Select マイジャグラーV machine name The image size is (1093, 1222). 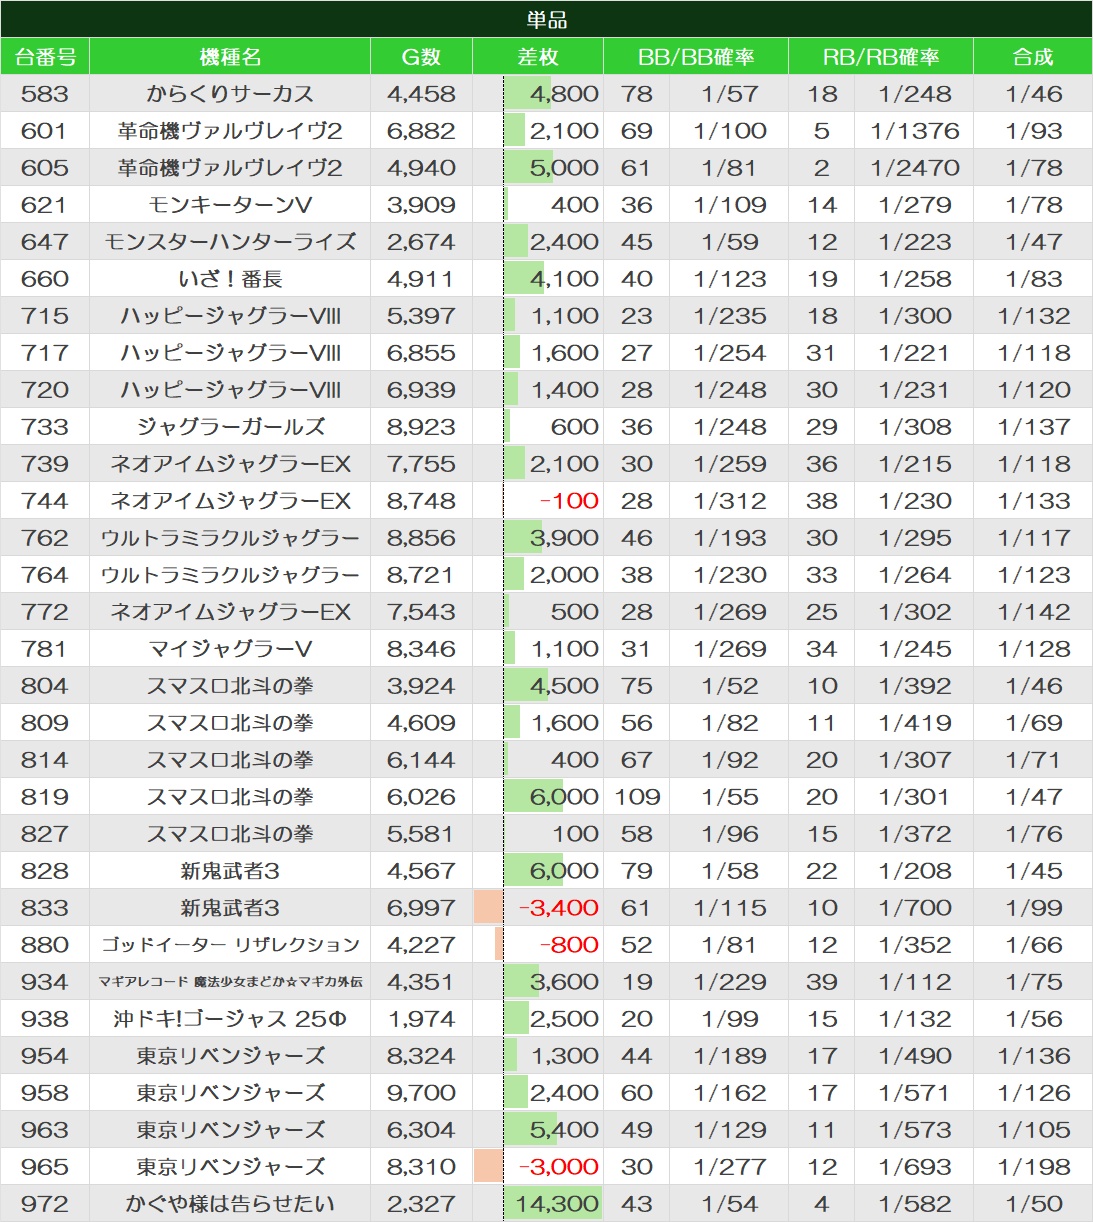pyautogui.click(x=230, y=649)
